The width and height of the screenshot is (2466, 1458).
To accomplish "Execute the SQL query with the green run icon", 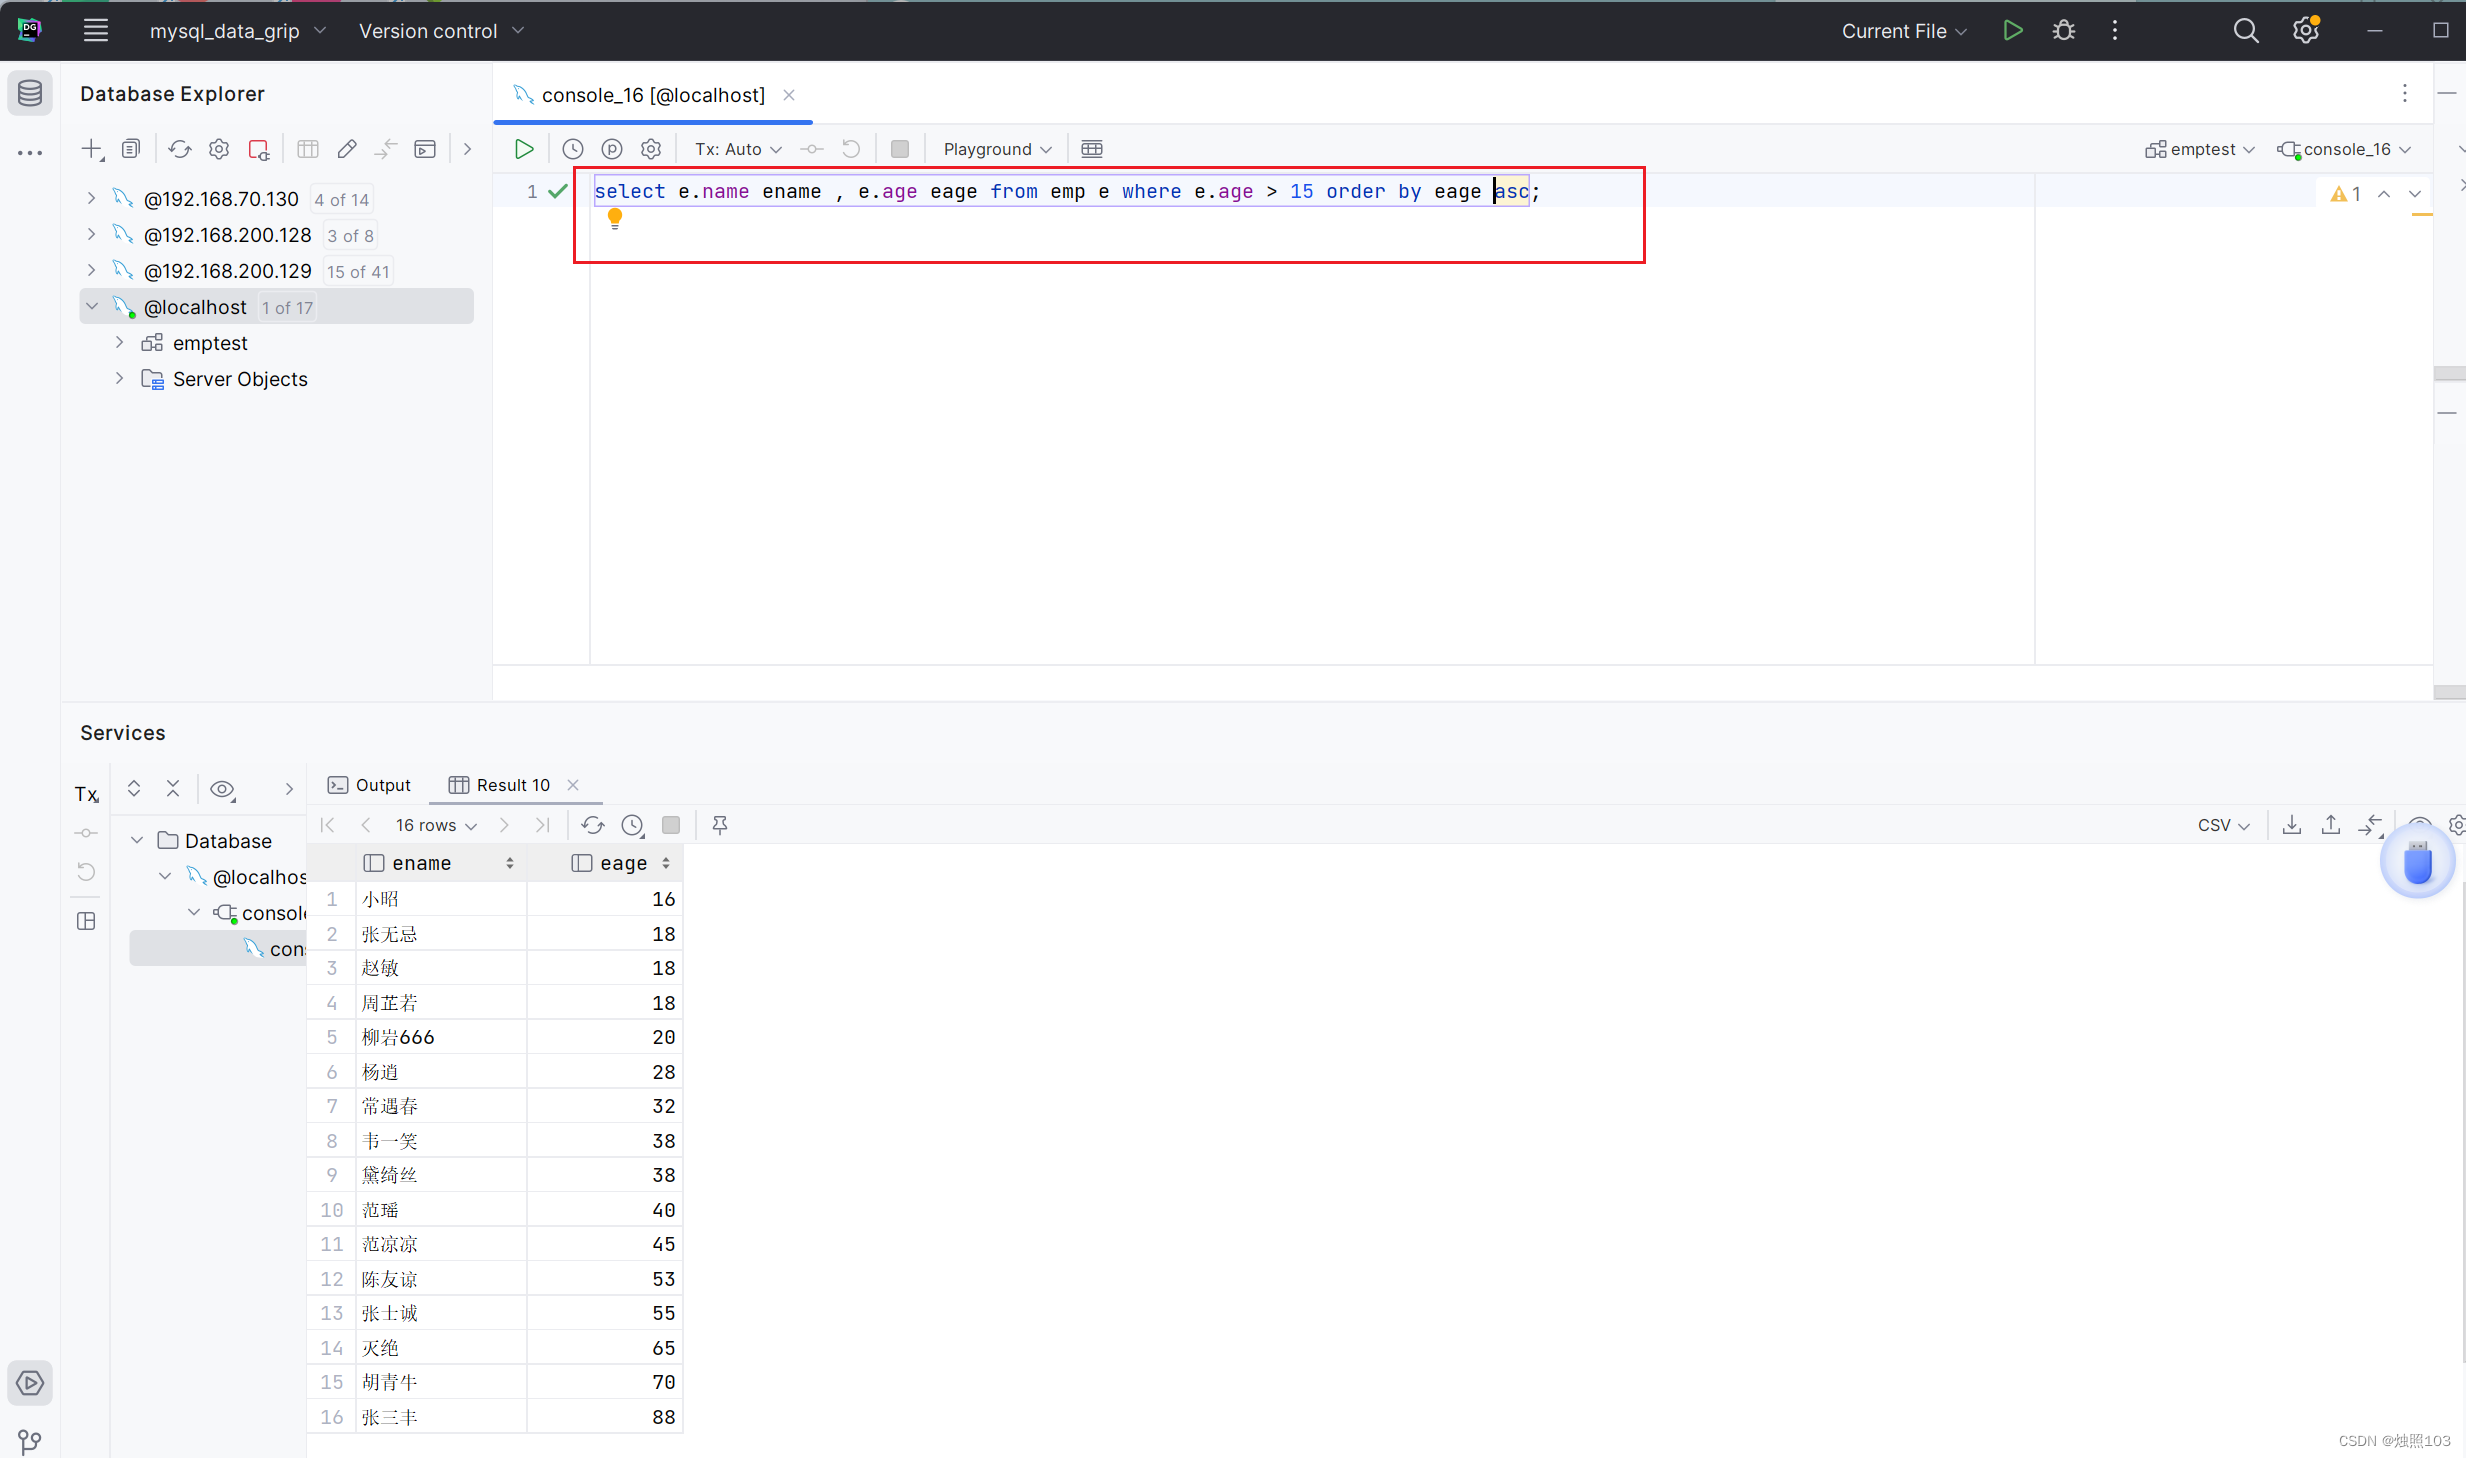I will coord(523,149).
